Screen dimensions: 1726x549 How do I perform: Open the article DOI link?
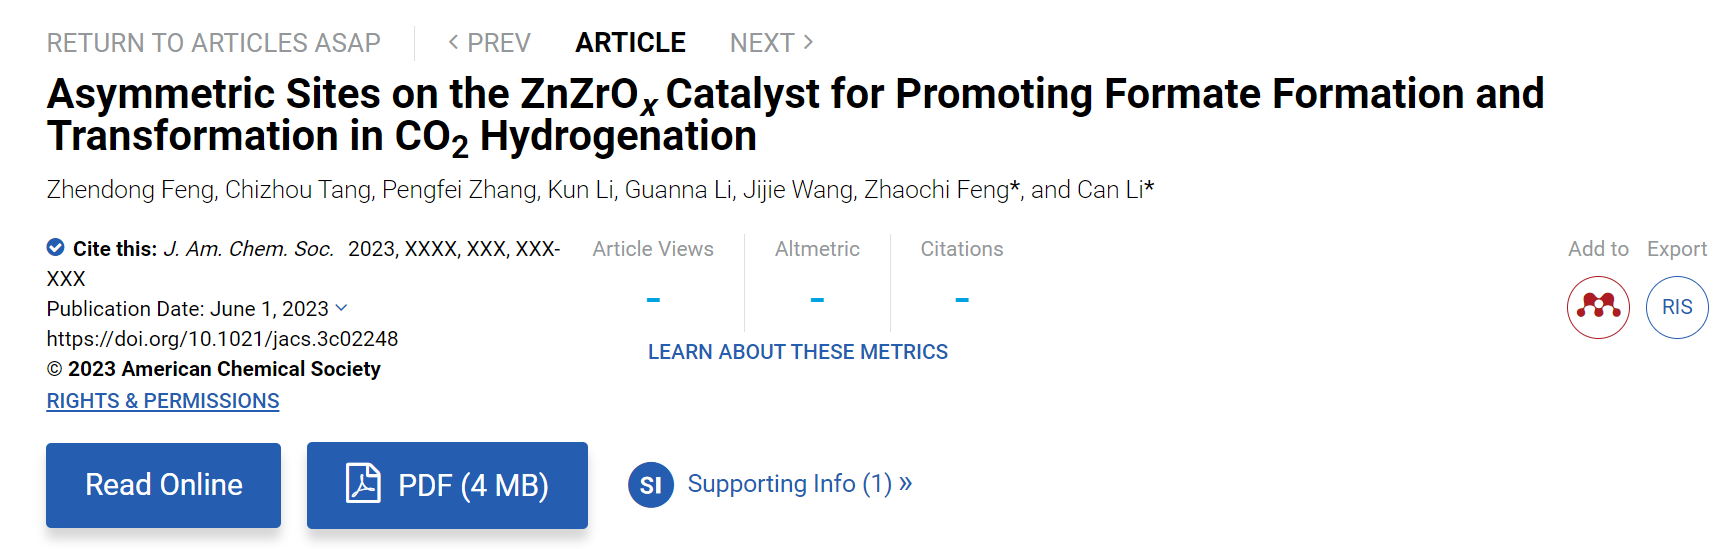[222, 339]
